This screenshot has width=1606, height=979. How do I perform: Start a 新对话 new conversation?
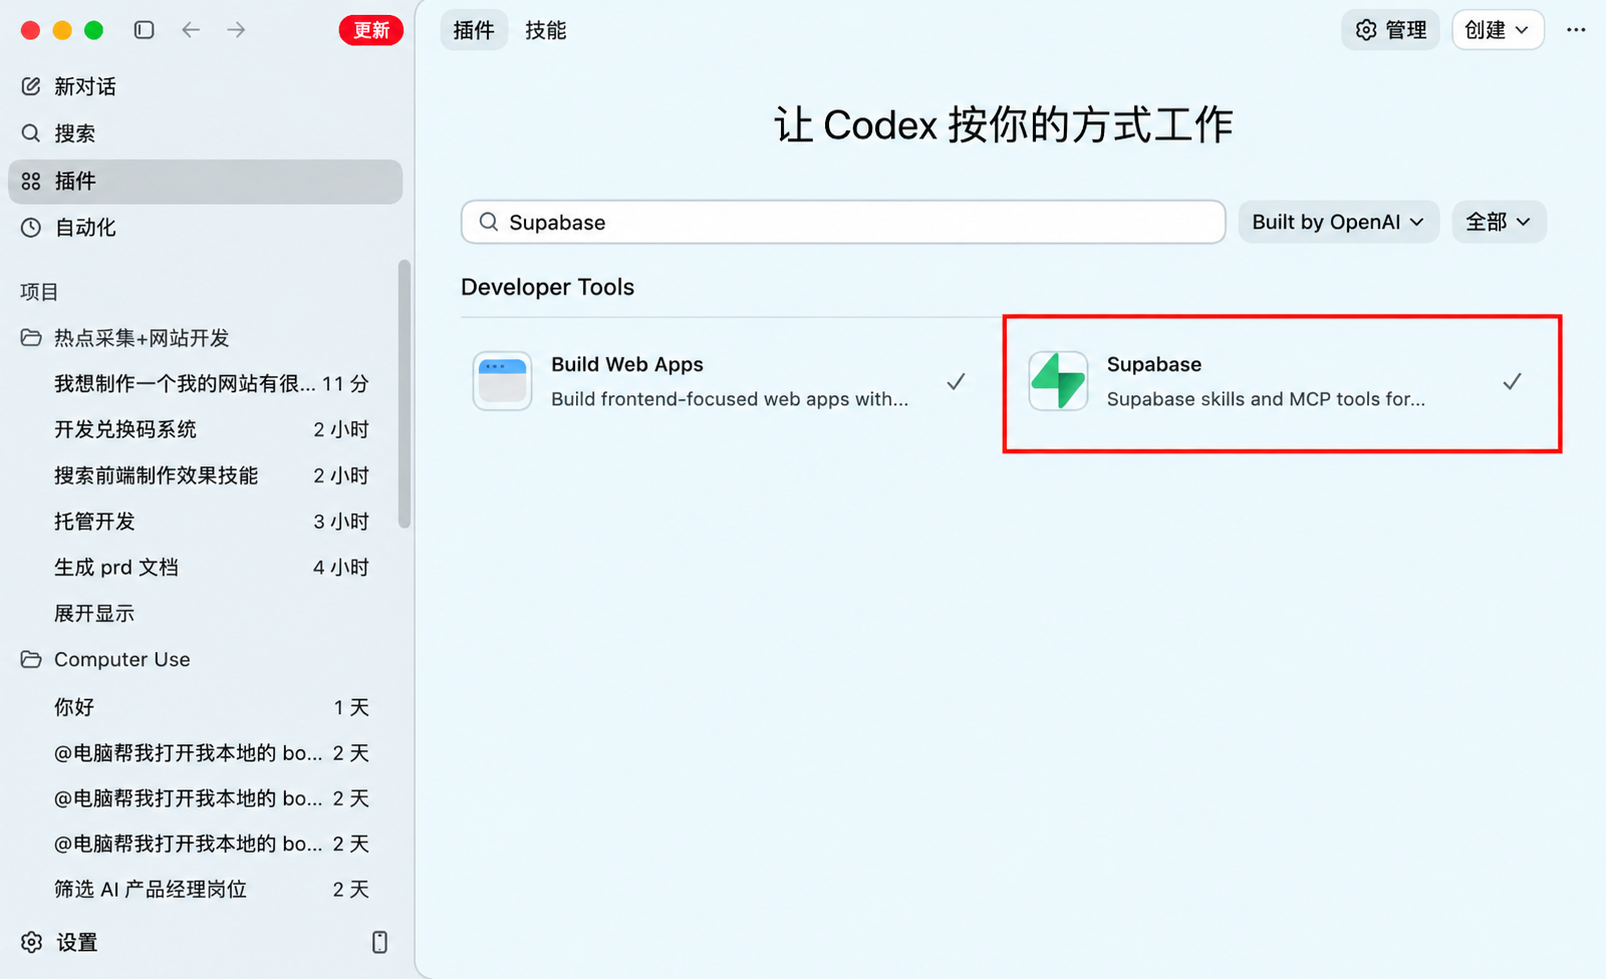click(x=204, y=87)
